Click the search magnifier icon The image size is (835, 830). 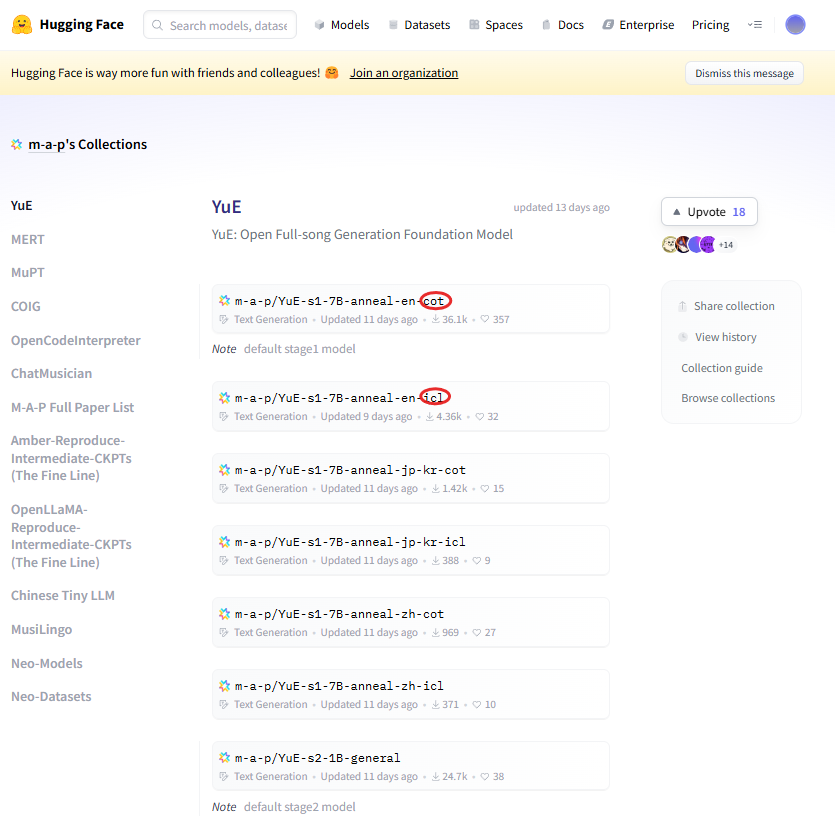[x=157, y=25]
